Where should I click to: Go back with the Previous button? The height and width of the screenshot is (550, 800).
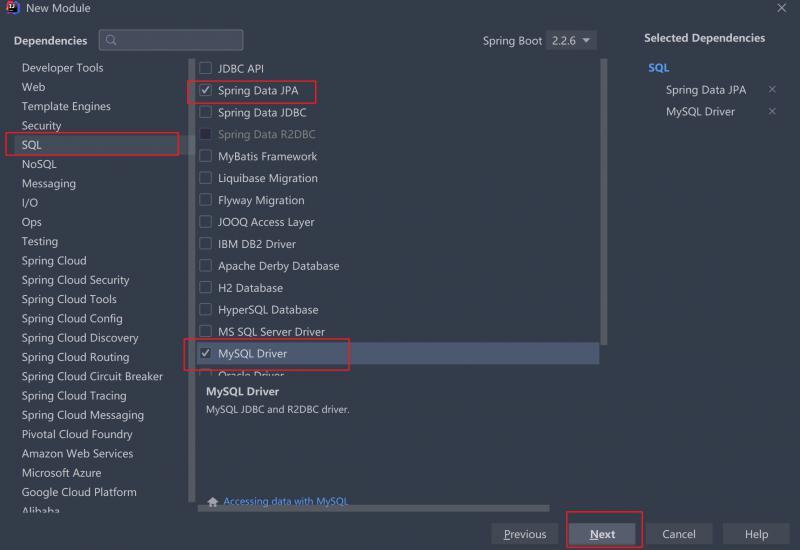(x=525, y=534)
